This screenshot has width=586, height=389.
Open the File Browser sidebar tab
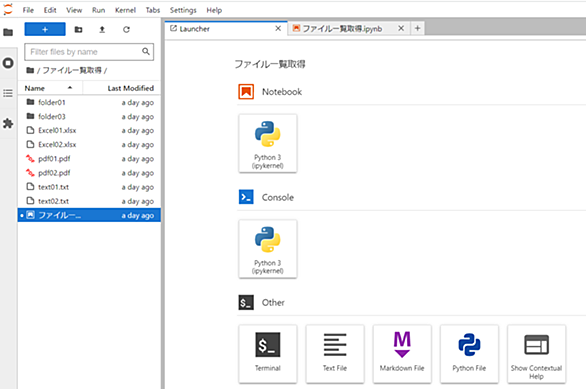tap(8, 33)
